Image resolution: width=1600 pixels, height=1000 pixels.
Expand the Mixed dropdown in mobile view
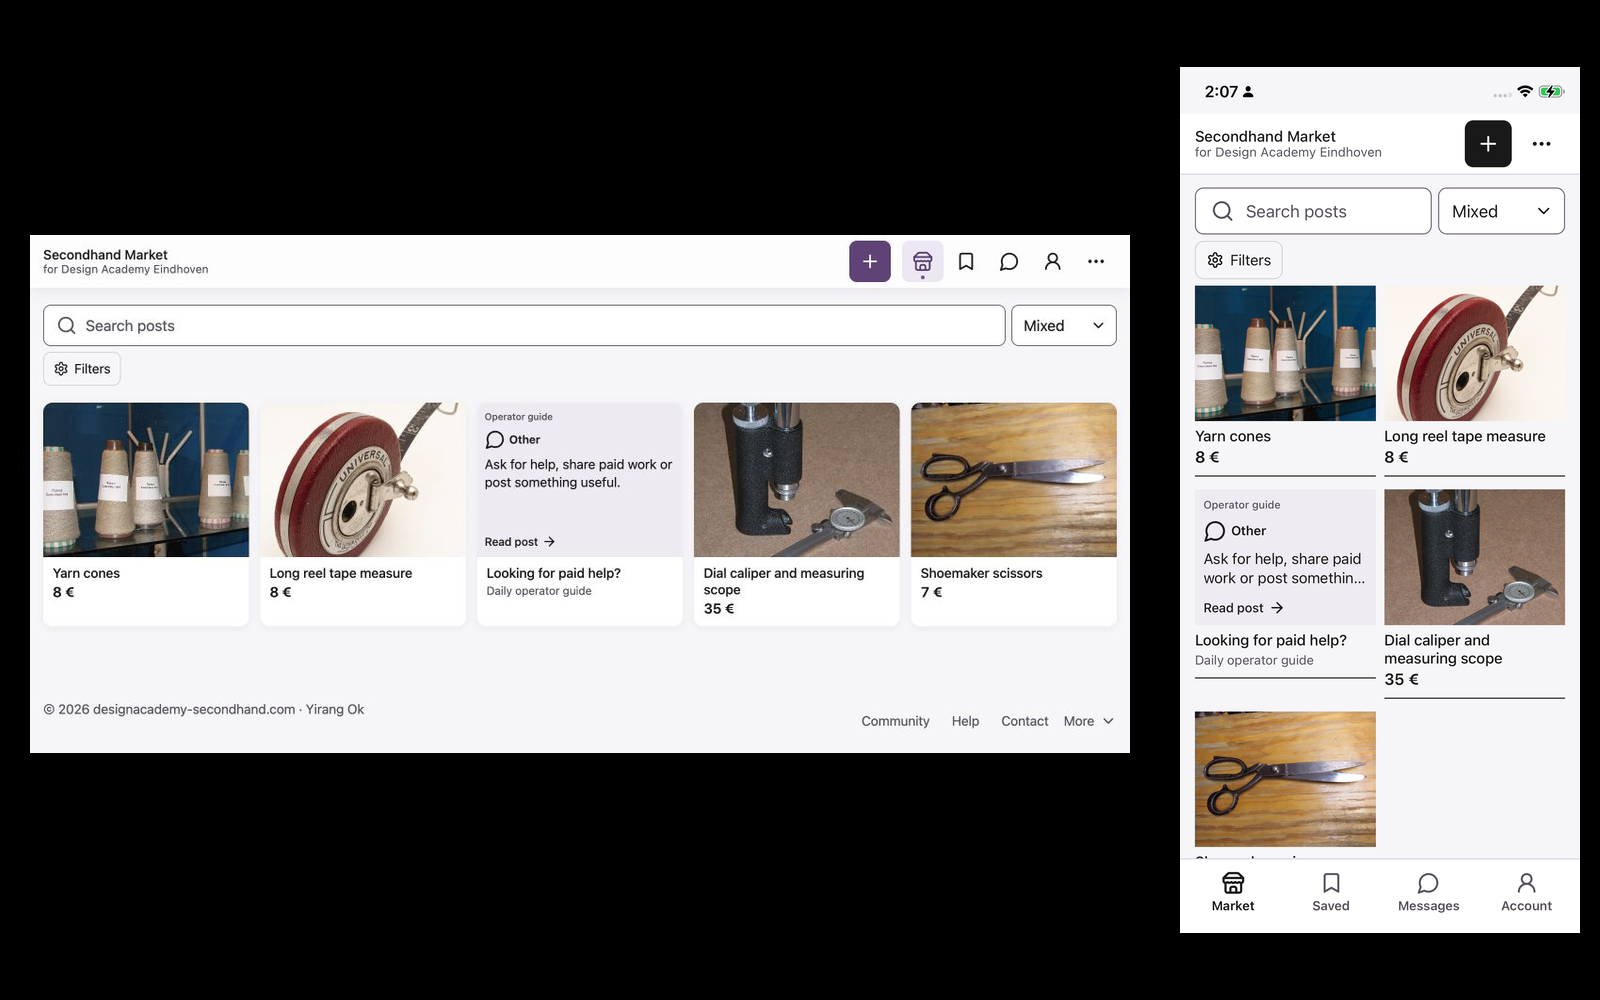pos(1501,211)
